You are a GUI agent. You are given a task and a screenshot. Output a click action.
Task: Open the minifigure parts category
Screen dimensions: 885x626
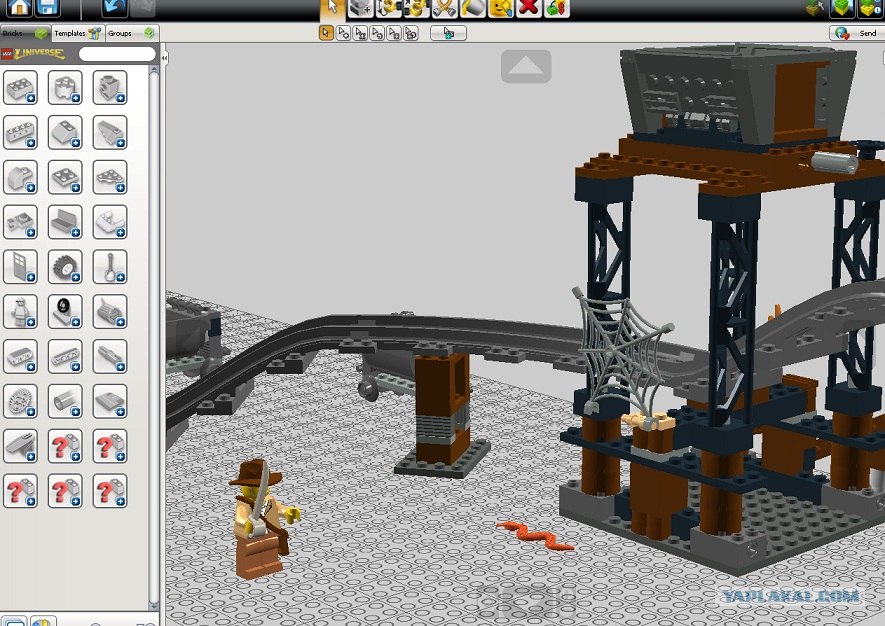[x=20, y=311]
